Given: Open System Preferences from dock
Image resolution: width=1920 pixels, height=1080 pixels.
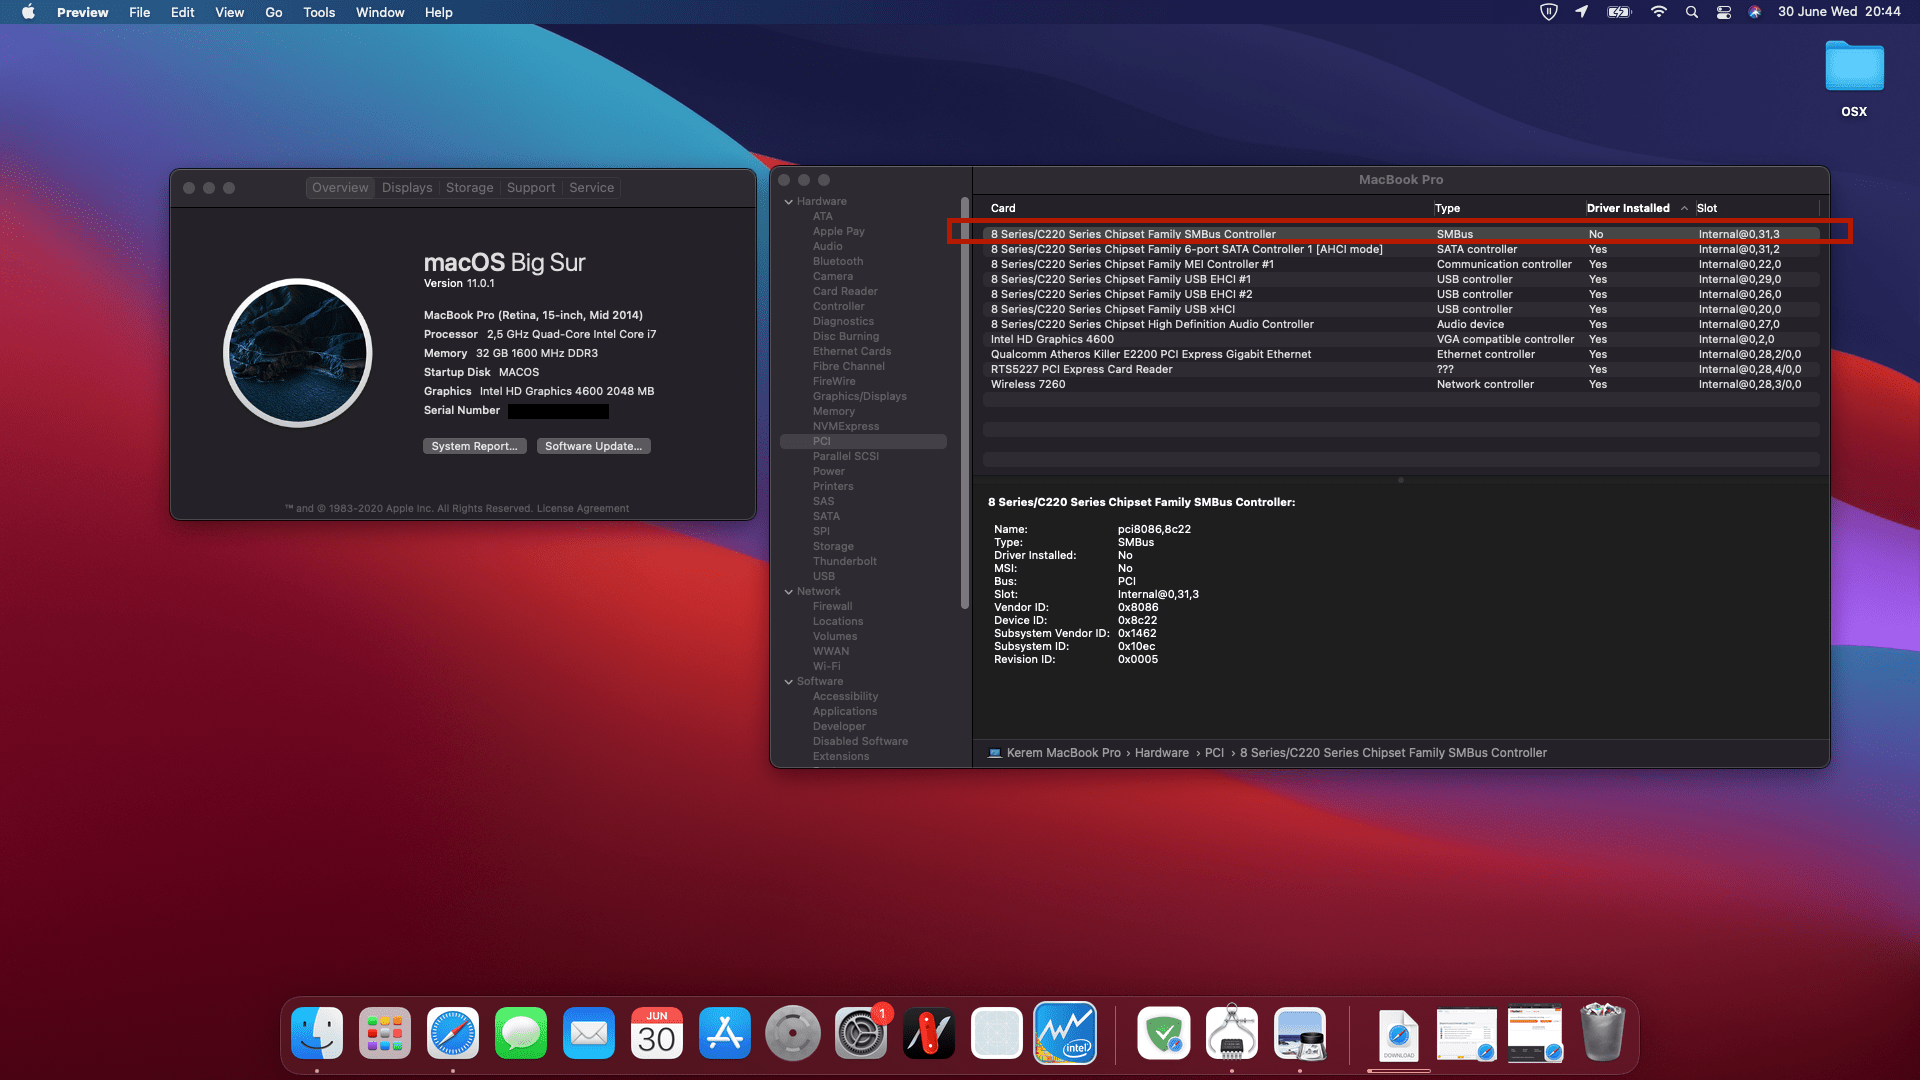Looking at the screenshot, I should click(860, 1034).
